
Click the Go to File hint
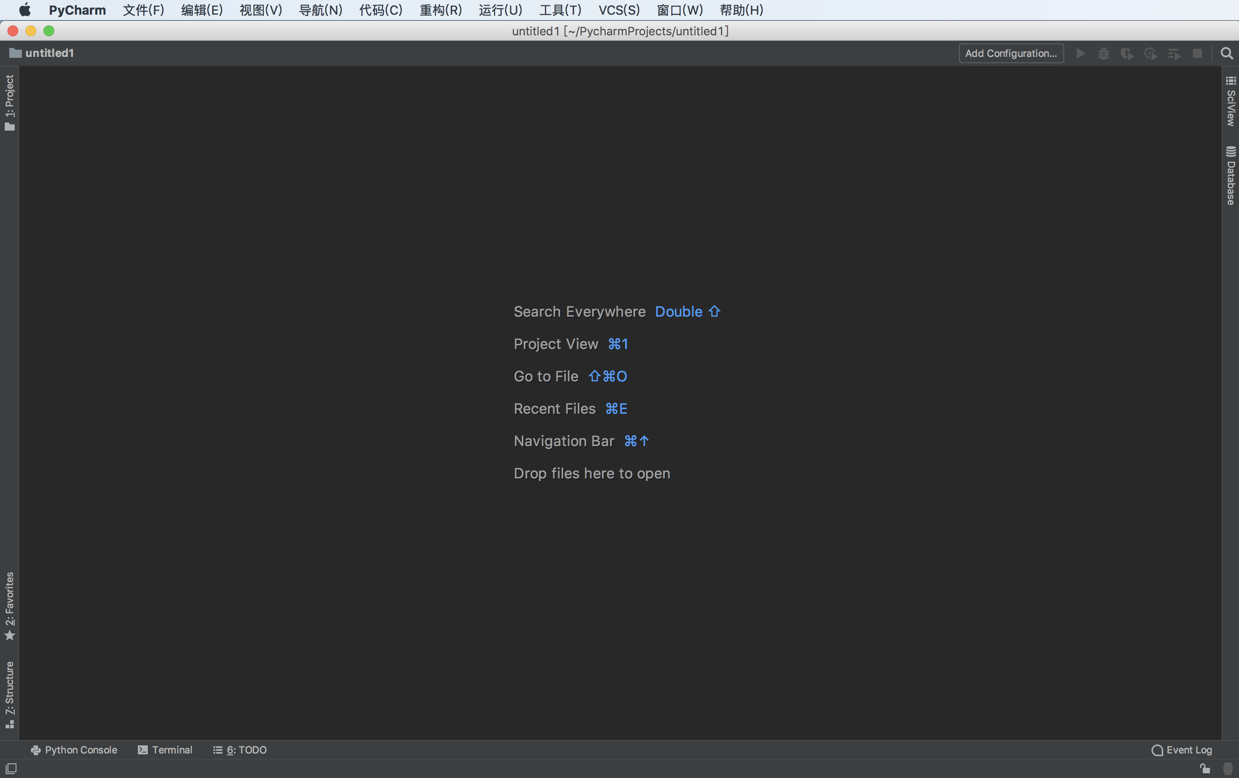(570, 376)
